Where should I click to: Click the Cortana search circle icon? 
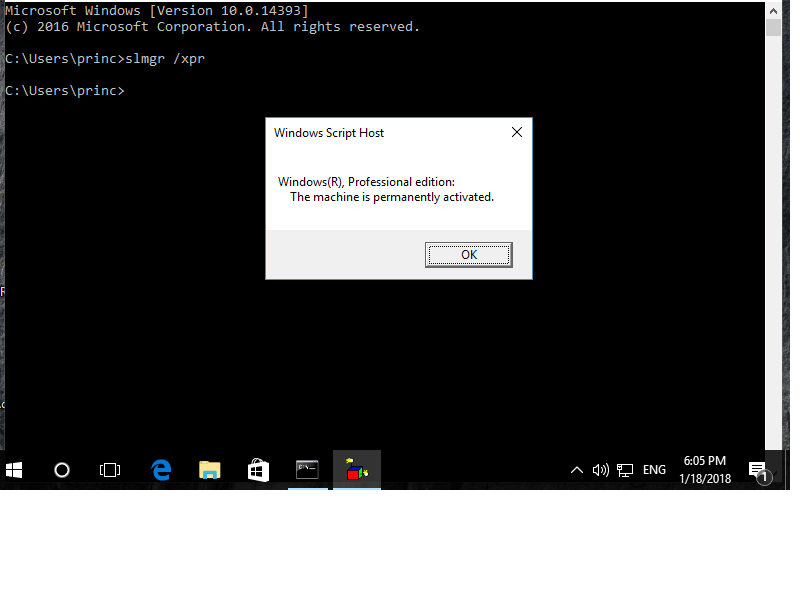click(62, 470)
